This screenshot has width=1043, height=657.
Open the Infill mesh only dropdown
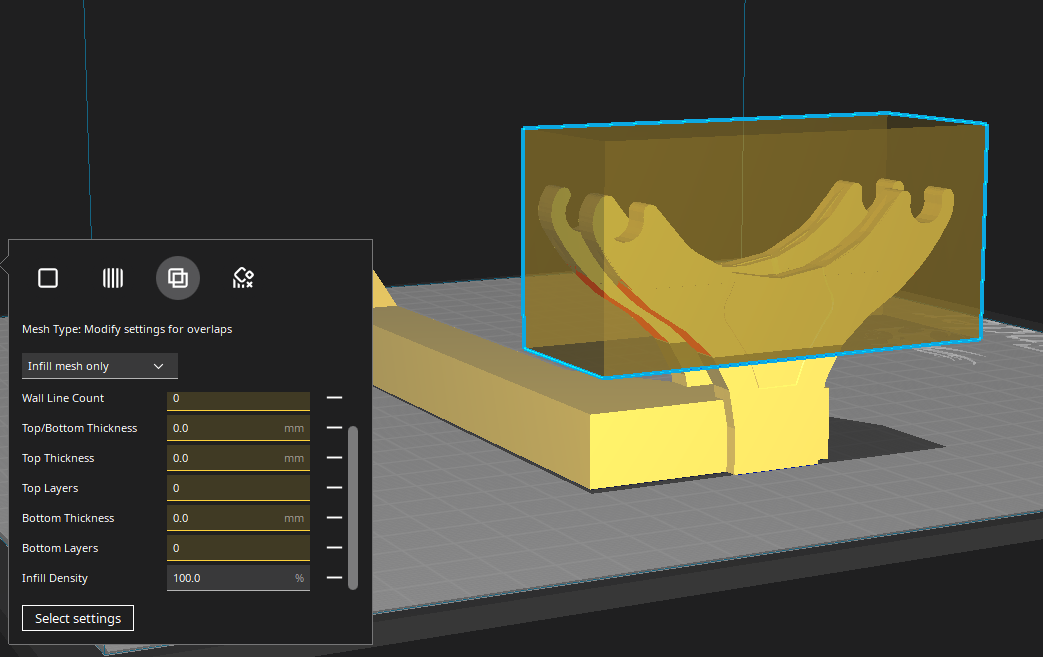point(99,365)
